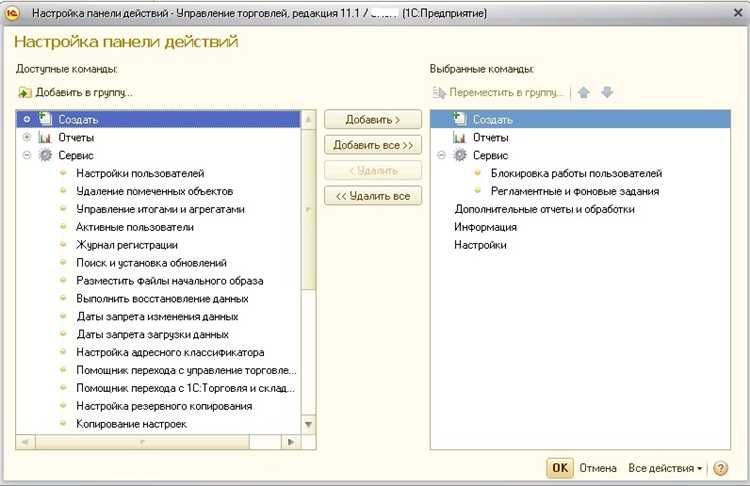This screenshot has height=486, width=750.
Task: Select Управление итогами и агрегатами item
Action: click(x=160, y=209)
